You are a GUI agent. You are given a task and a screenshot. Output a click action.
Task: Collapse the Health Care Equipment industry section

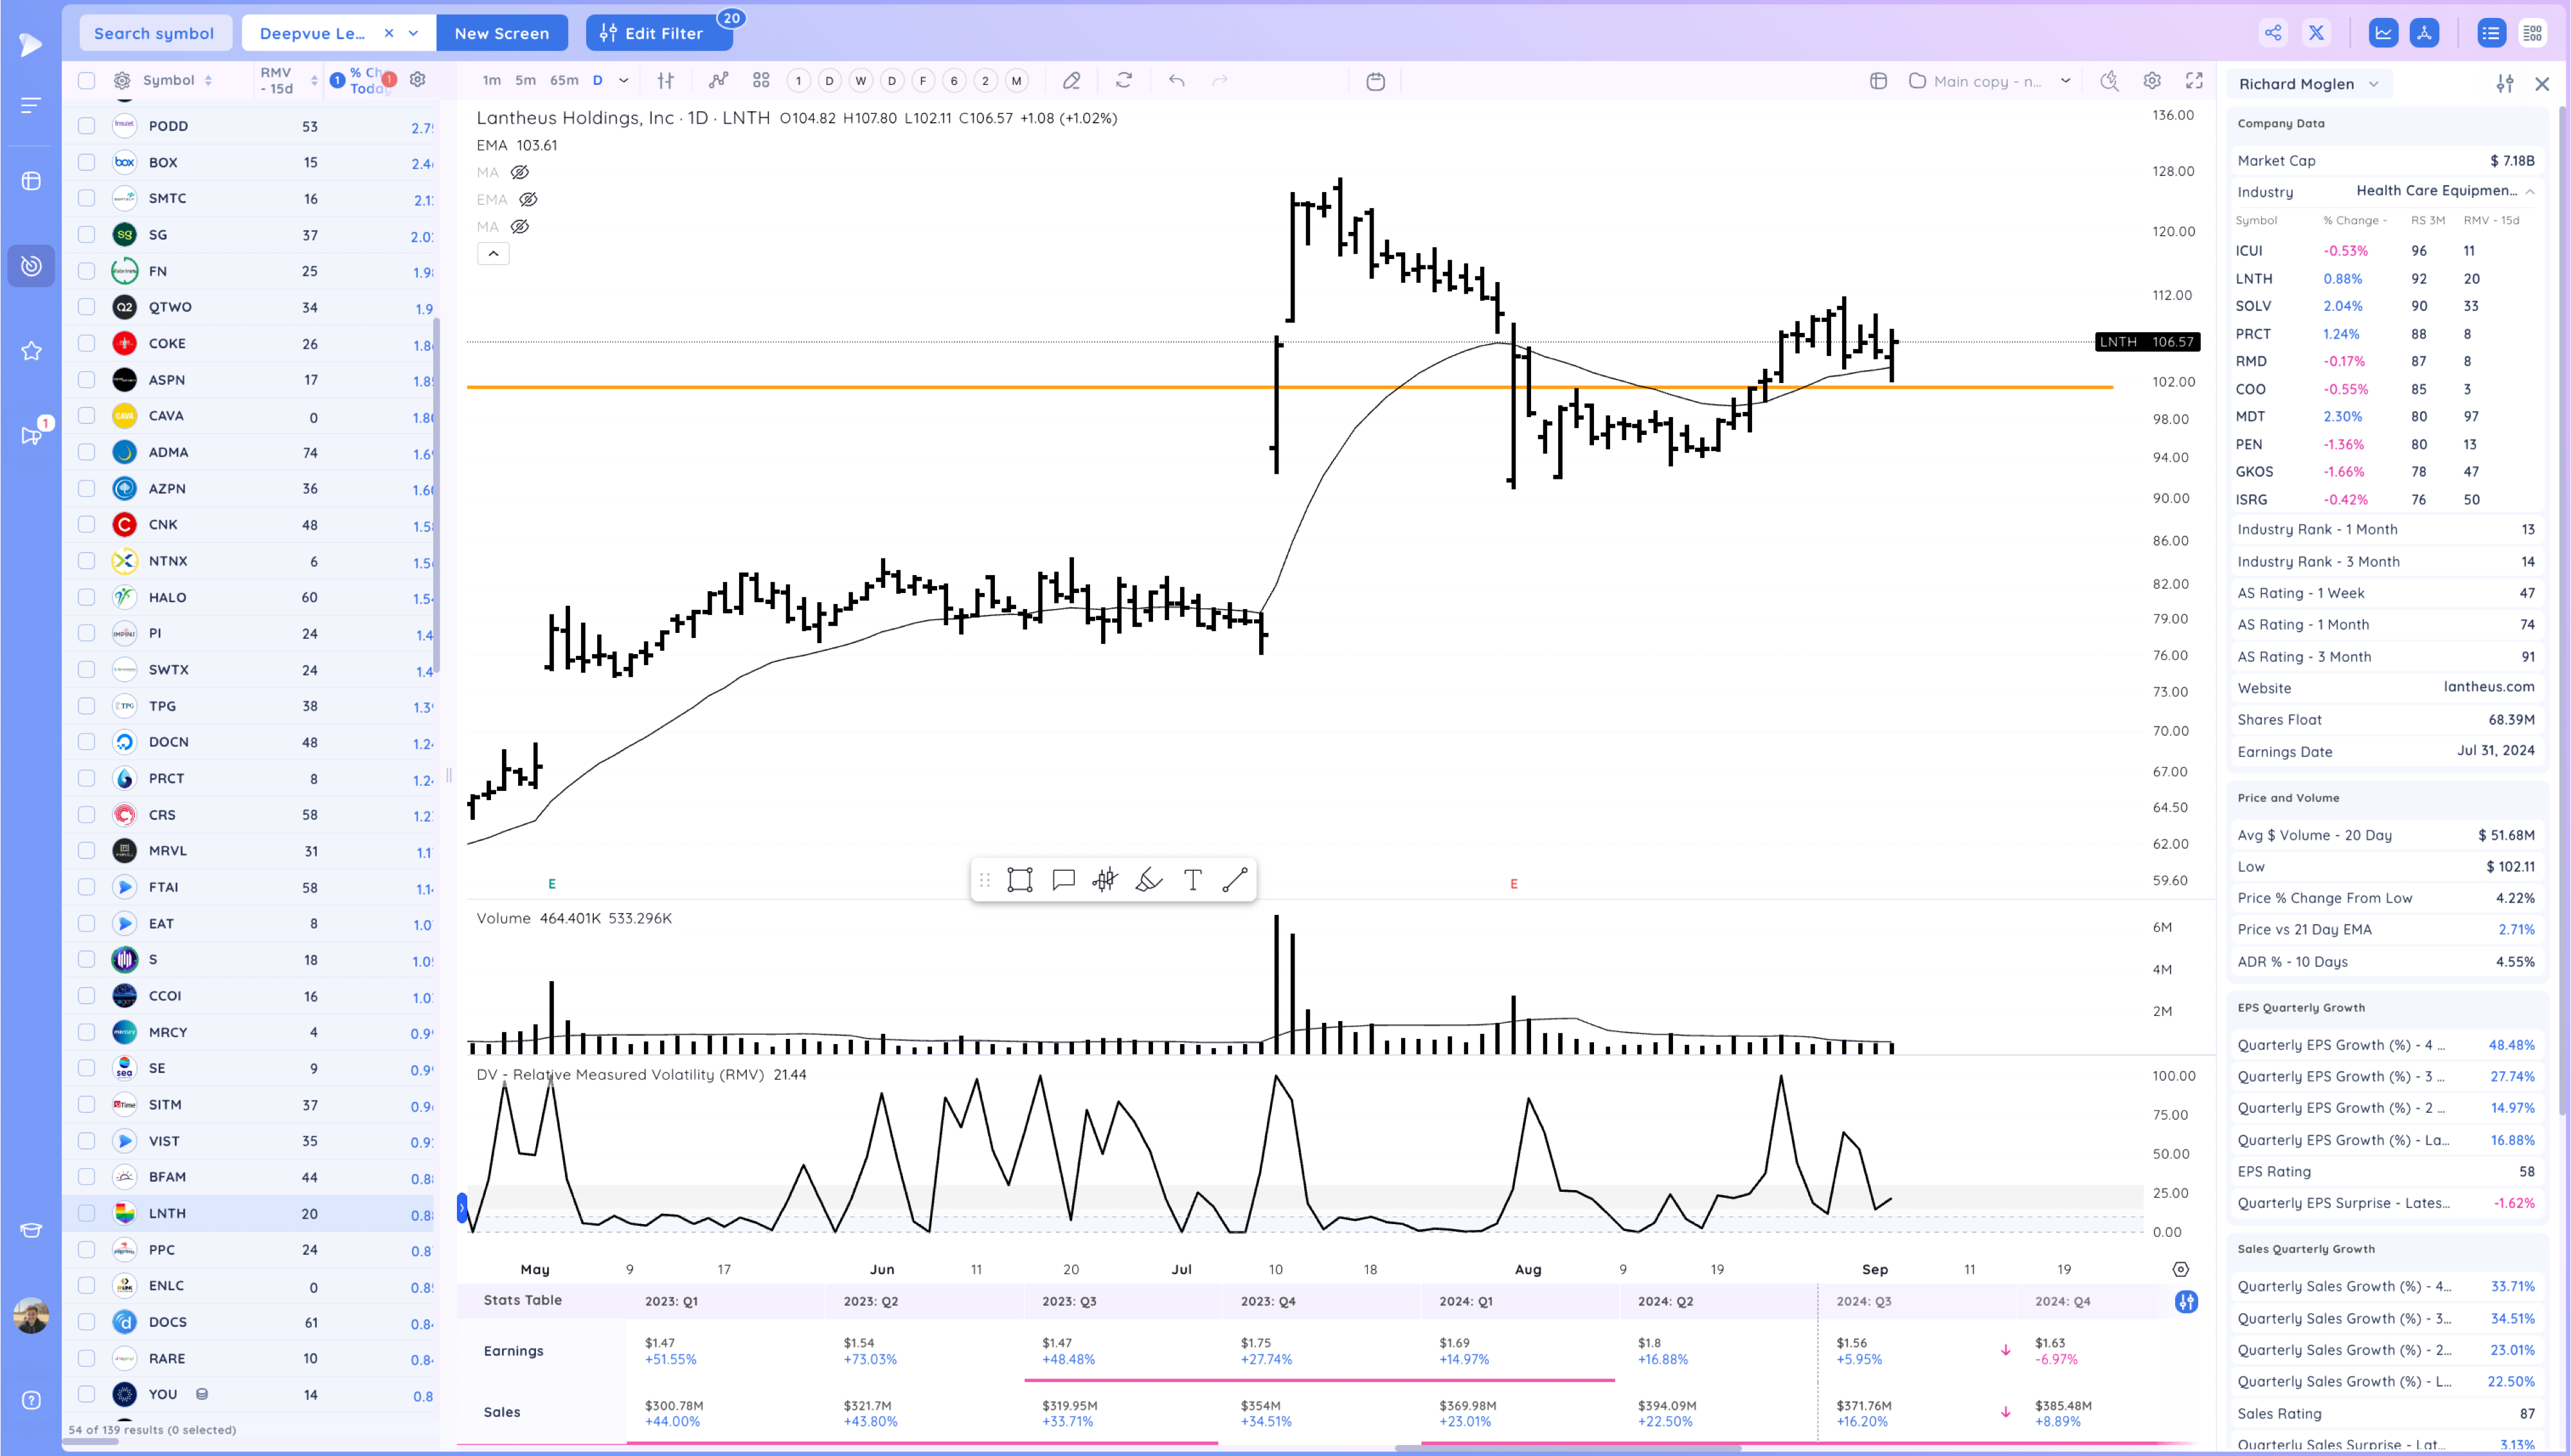click(x=2530, y=191)
